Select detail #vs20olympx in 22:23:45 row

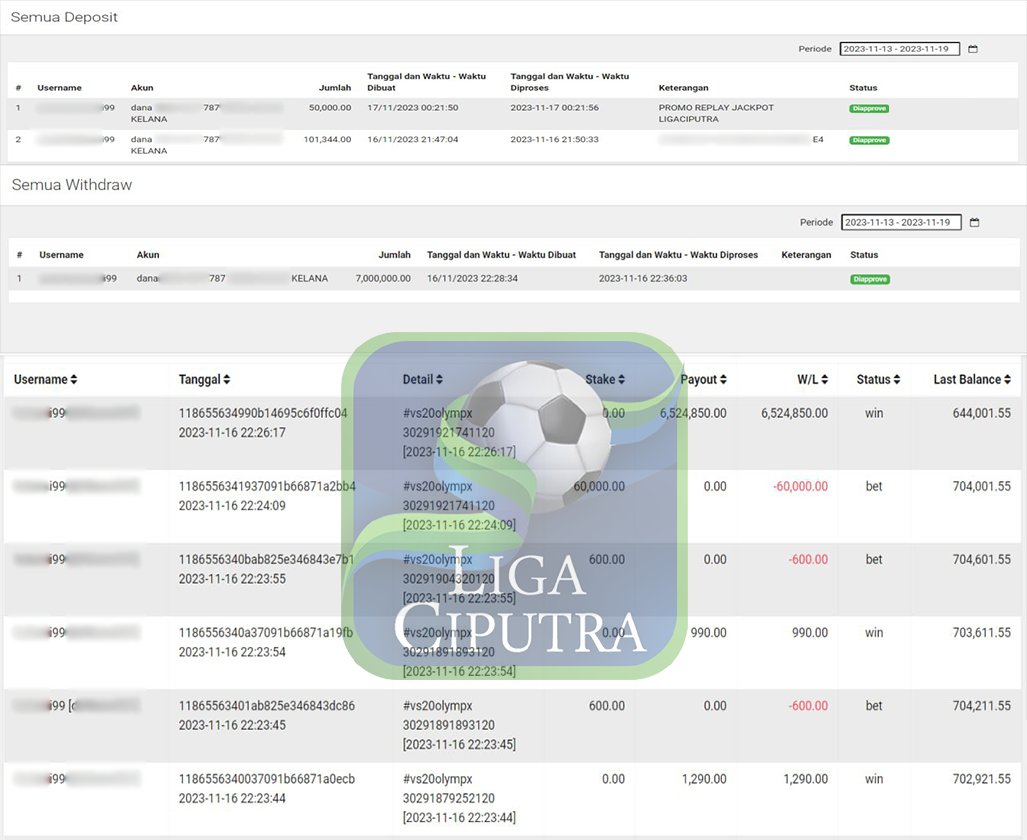tap(438, 706)
